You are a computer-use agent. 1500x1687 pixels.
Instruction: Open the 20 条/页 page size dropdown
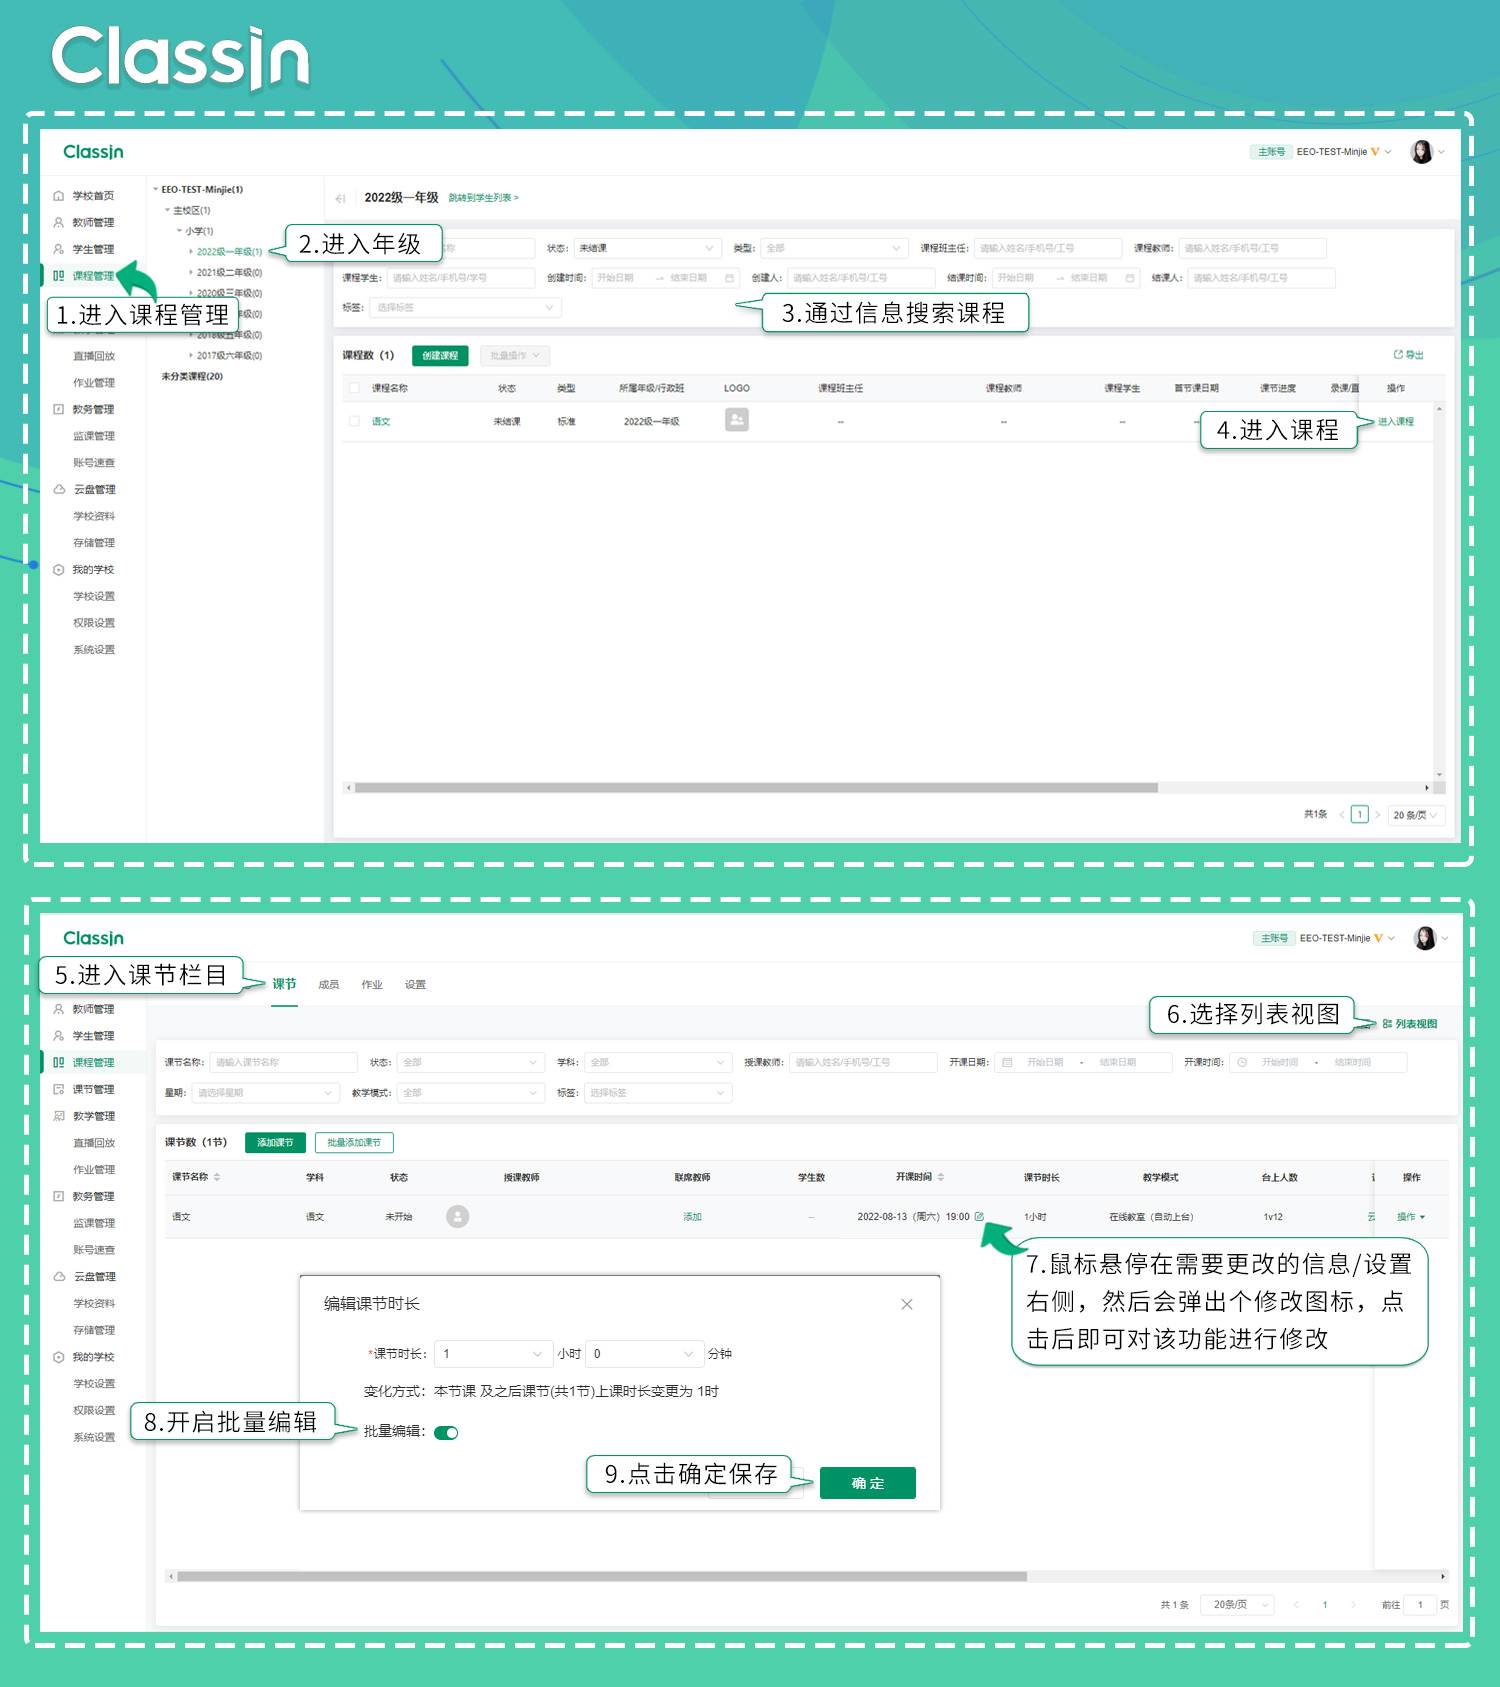tap(1415, 815)
